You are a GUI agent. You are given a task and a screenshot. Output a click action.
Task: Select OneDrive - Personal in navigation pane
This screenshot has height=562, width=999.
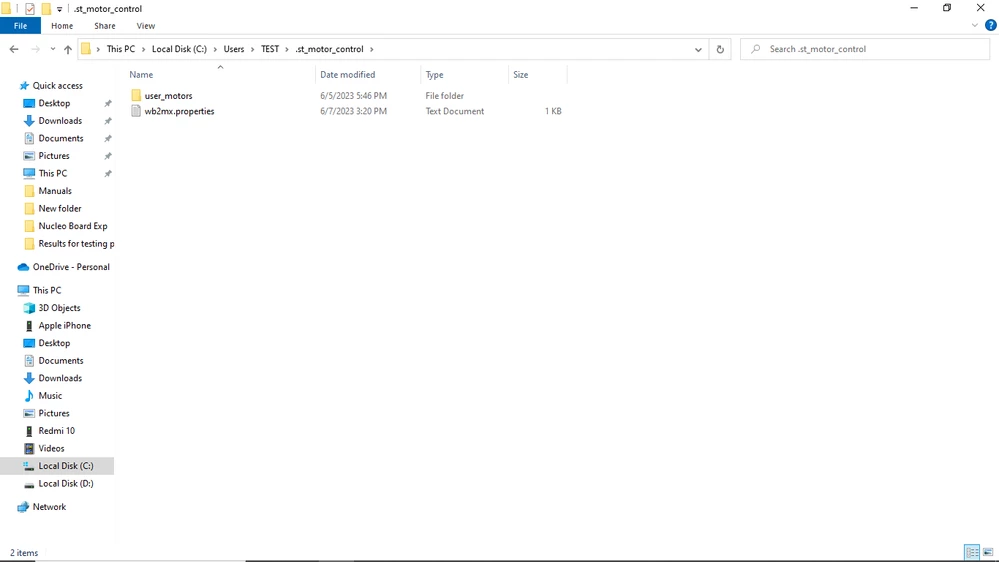(x=71, y=267)
